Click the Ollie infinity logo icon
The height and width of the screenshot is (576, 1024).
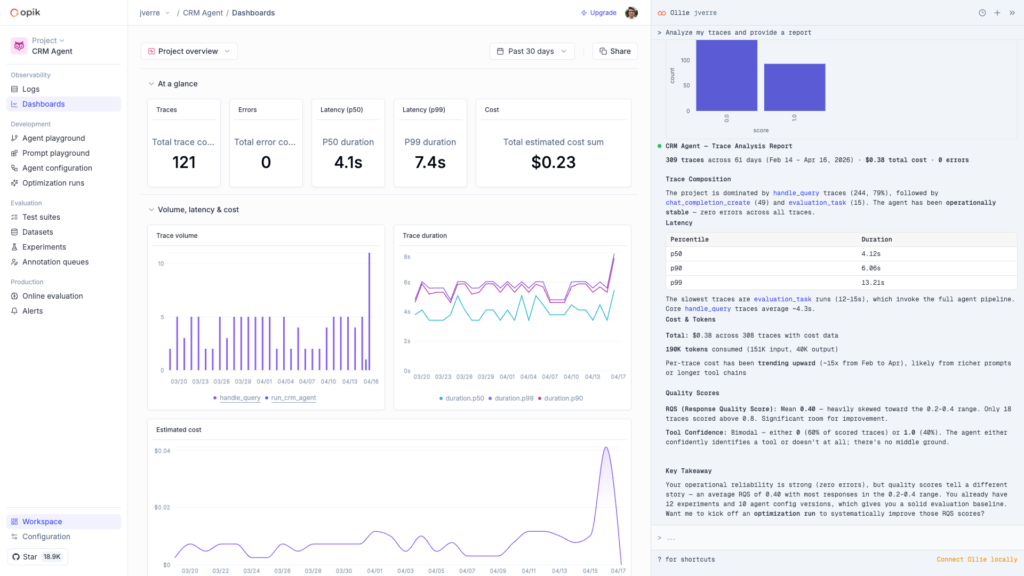pyautogui.click(x=661, y=13)
